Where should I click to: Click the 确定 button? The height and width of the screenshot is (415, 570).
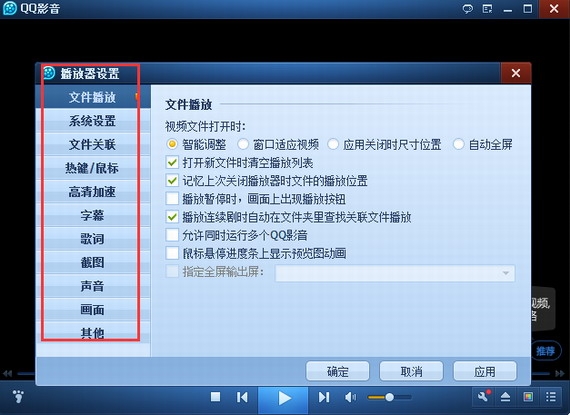[338, 371]
